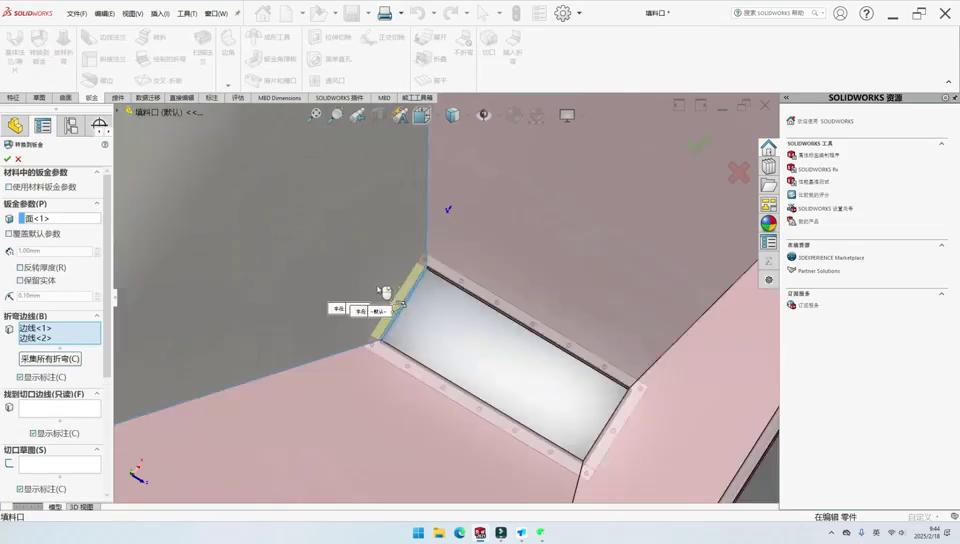
Task: Check the 保留实体 option
Action: tap(20, 280)
